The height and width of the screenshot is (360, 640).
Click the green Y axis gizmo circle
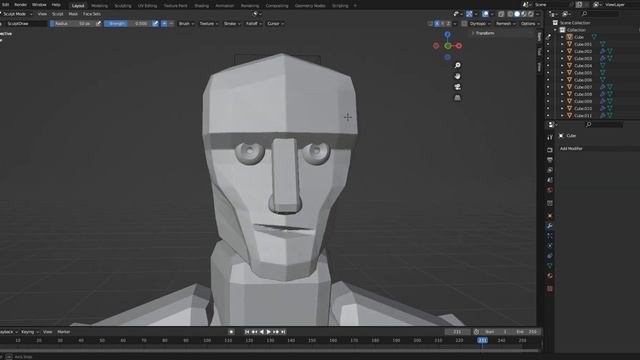[x=448, y=46]
